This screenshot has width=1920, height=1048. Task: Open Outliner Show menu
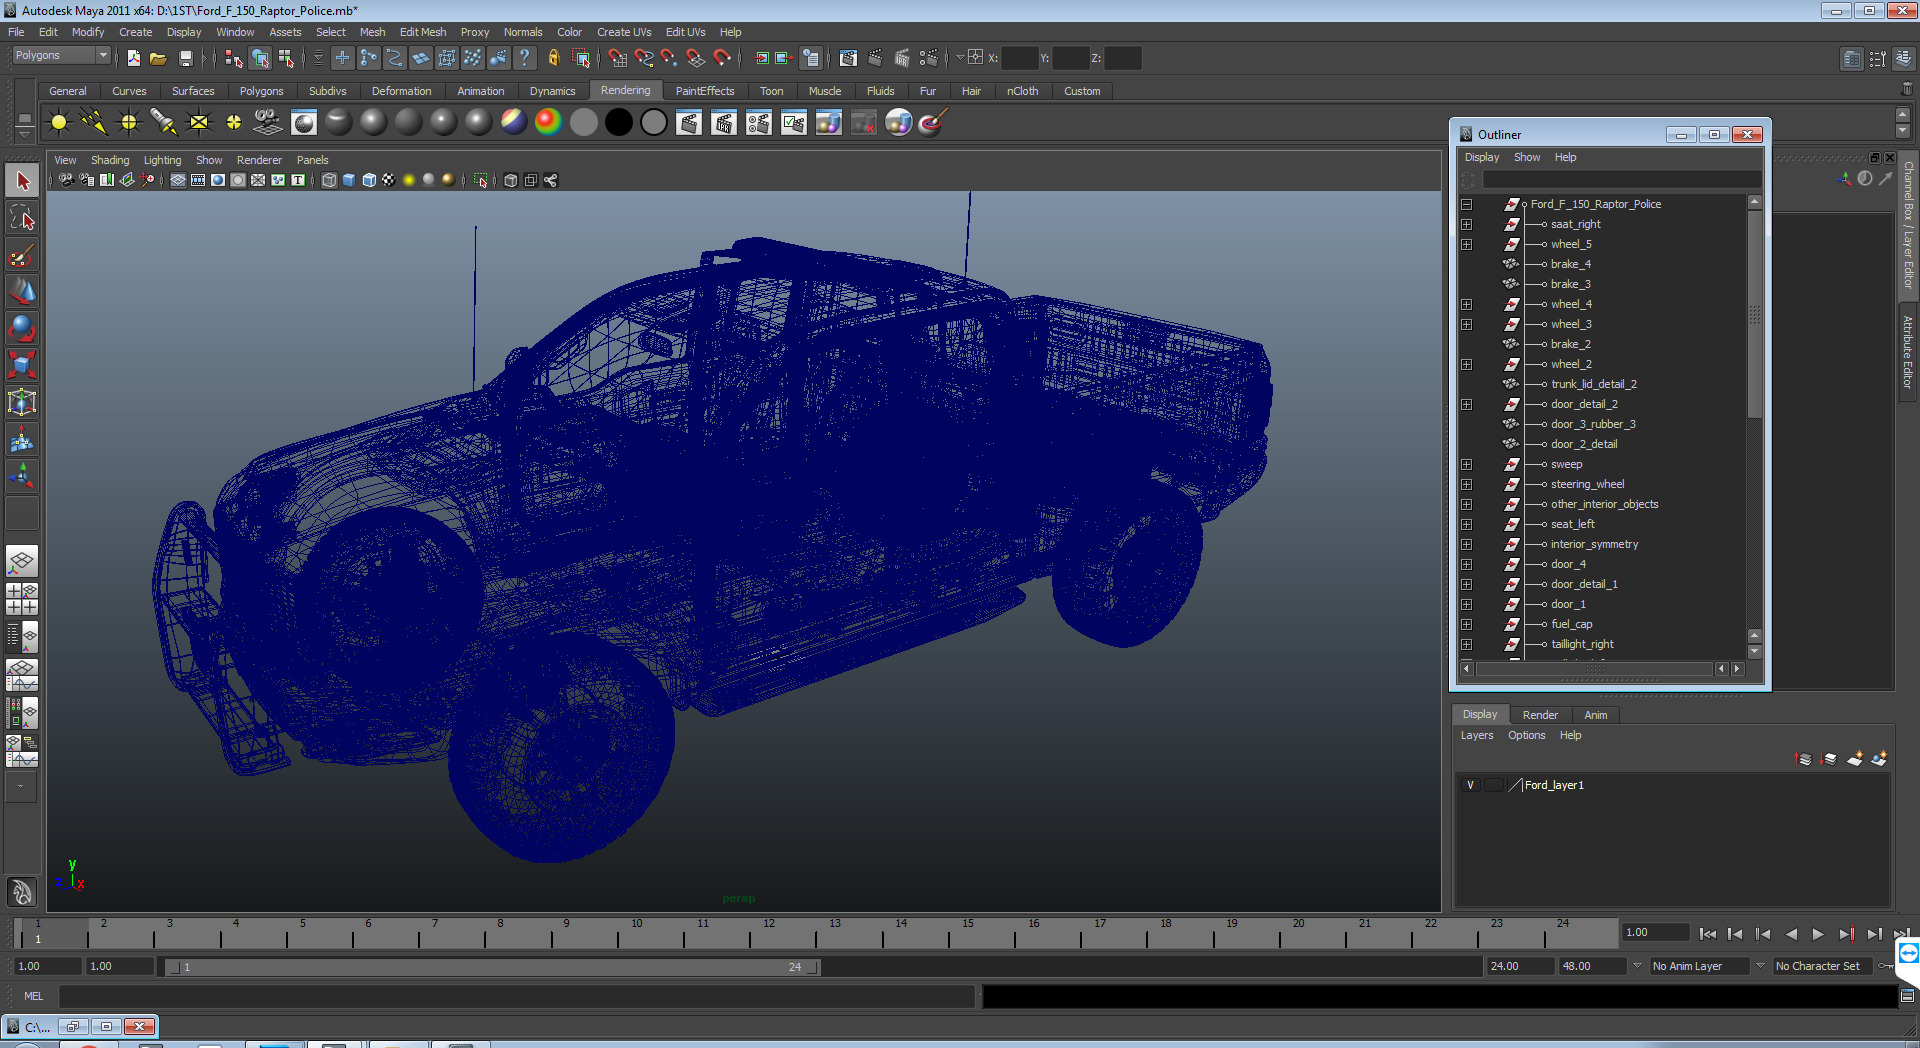(x=1527, y=157)
